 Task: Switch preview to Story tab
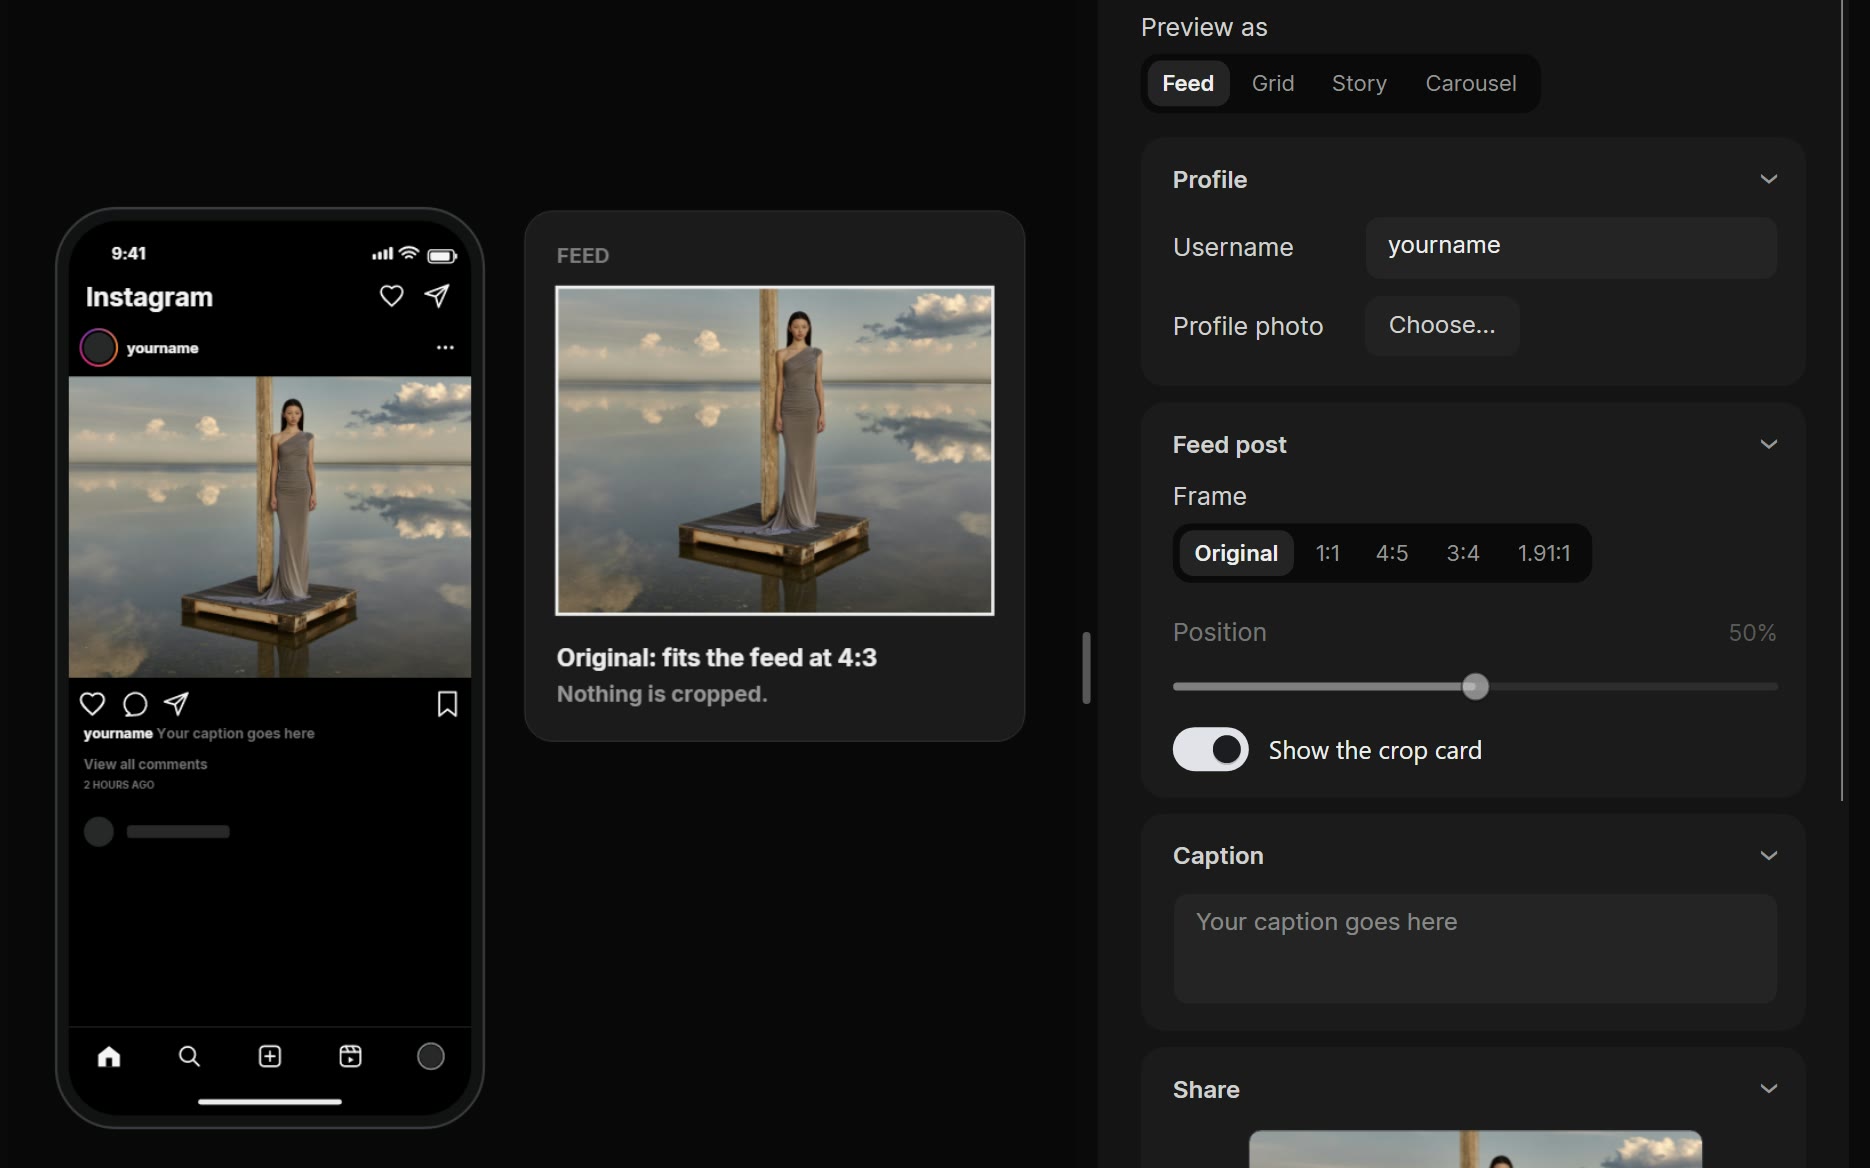click(x=1359, y=83)
